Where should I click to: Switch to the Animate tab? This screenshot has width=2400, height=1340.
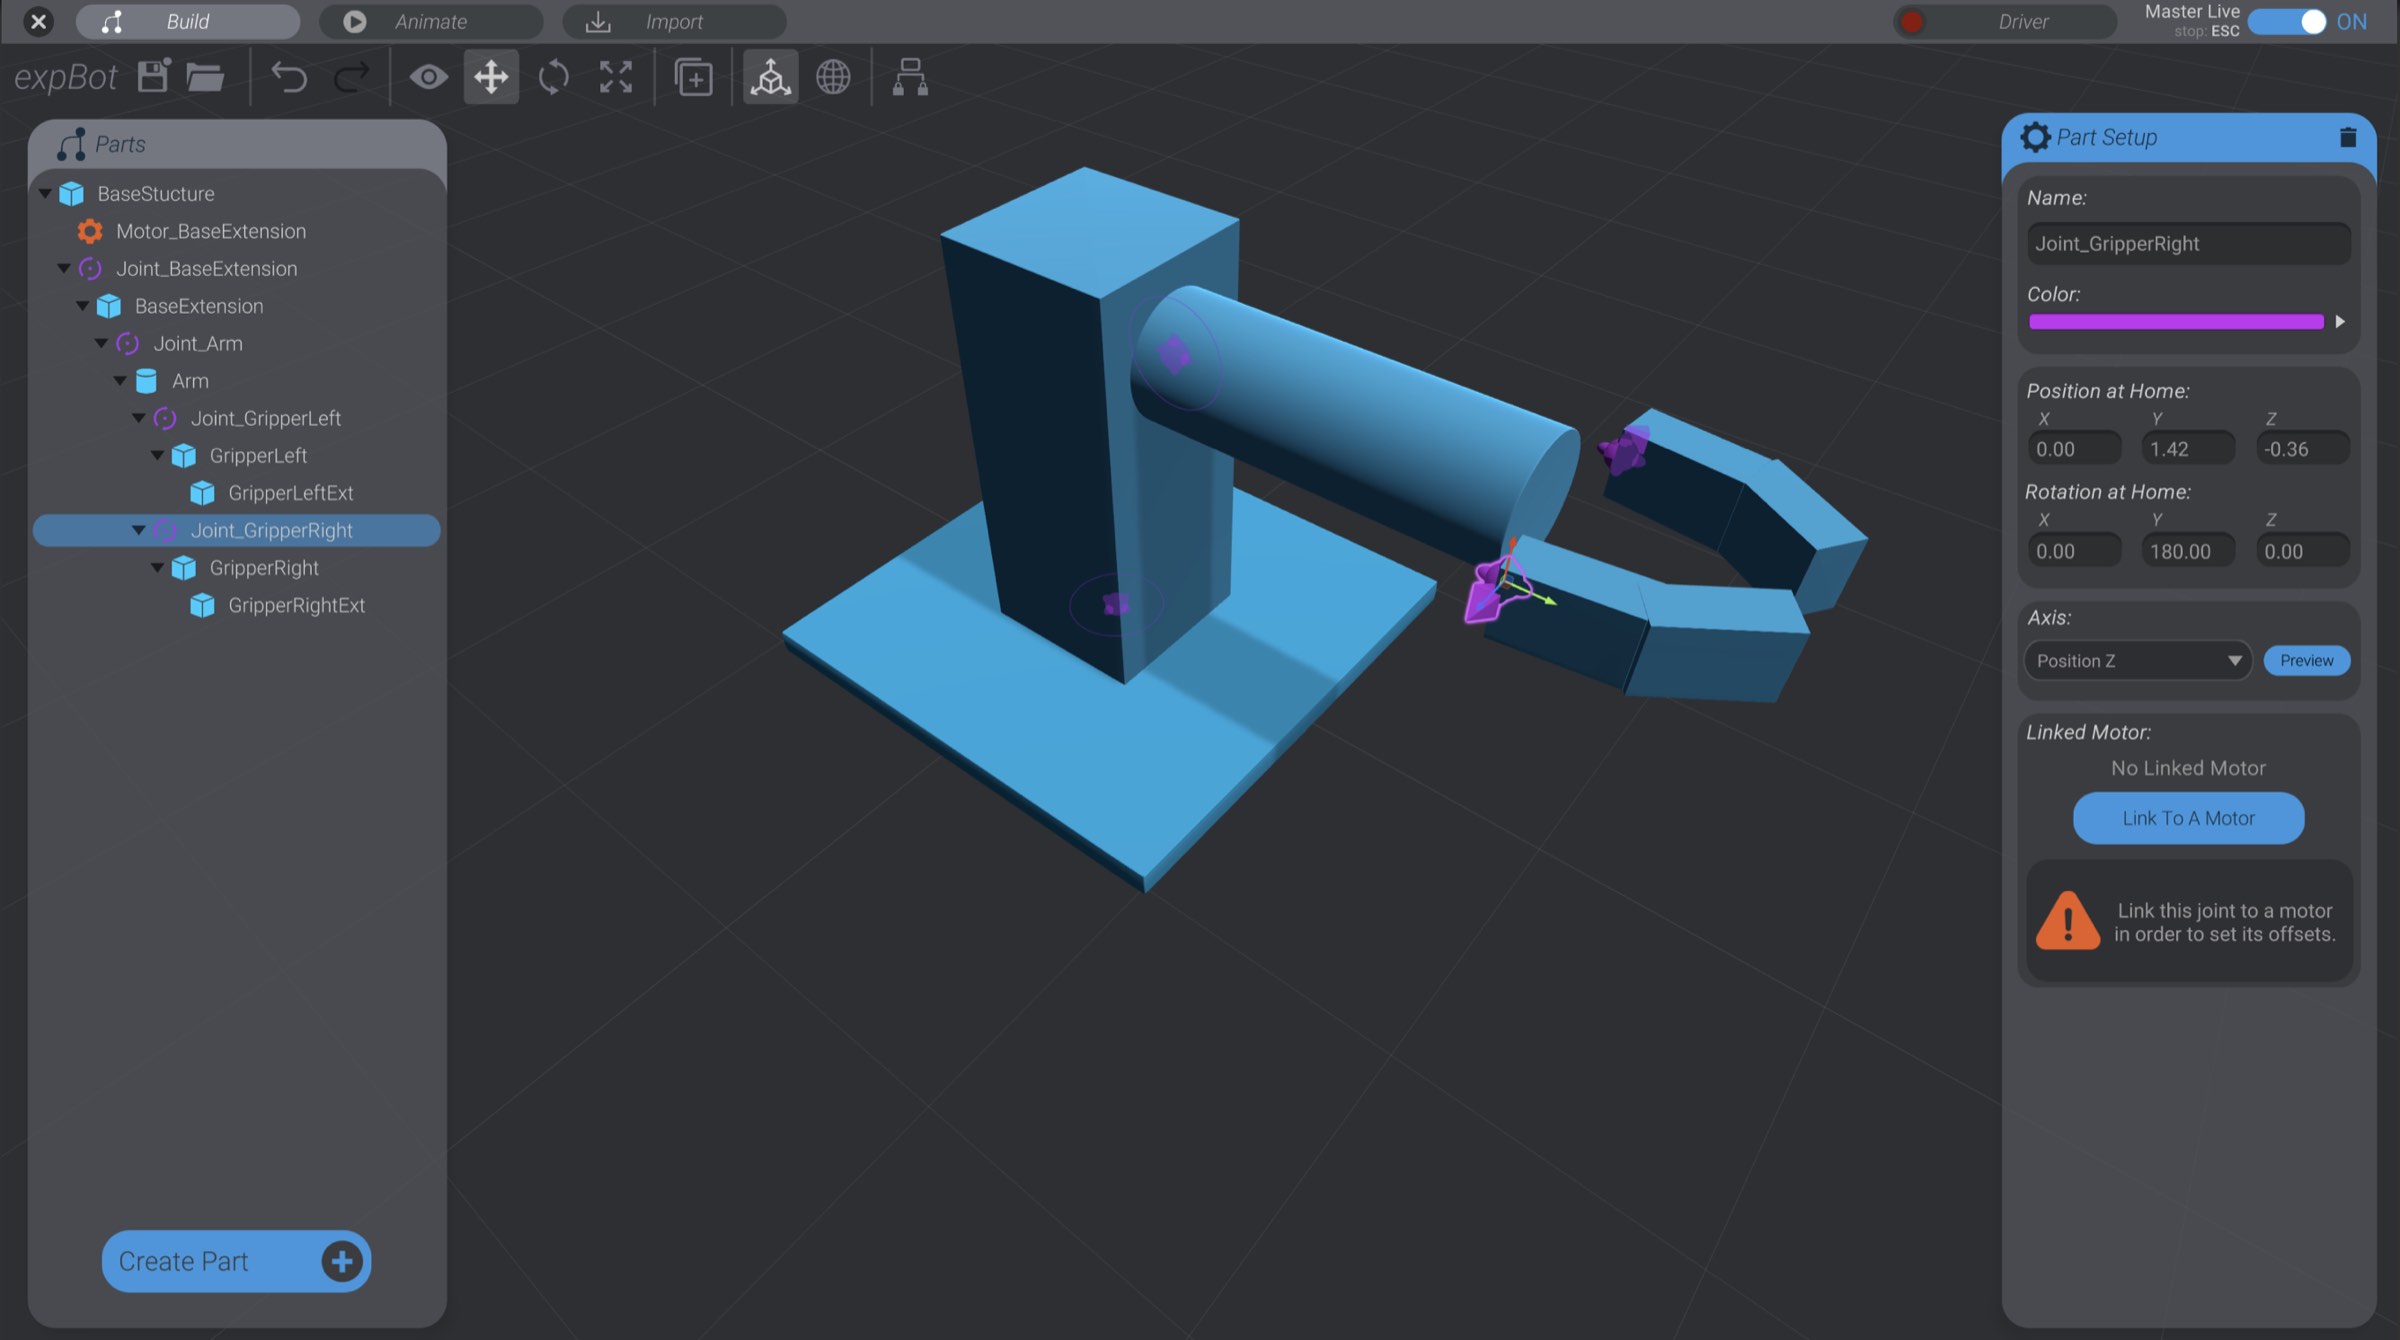pos(430,21)
